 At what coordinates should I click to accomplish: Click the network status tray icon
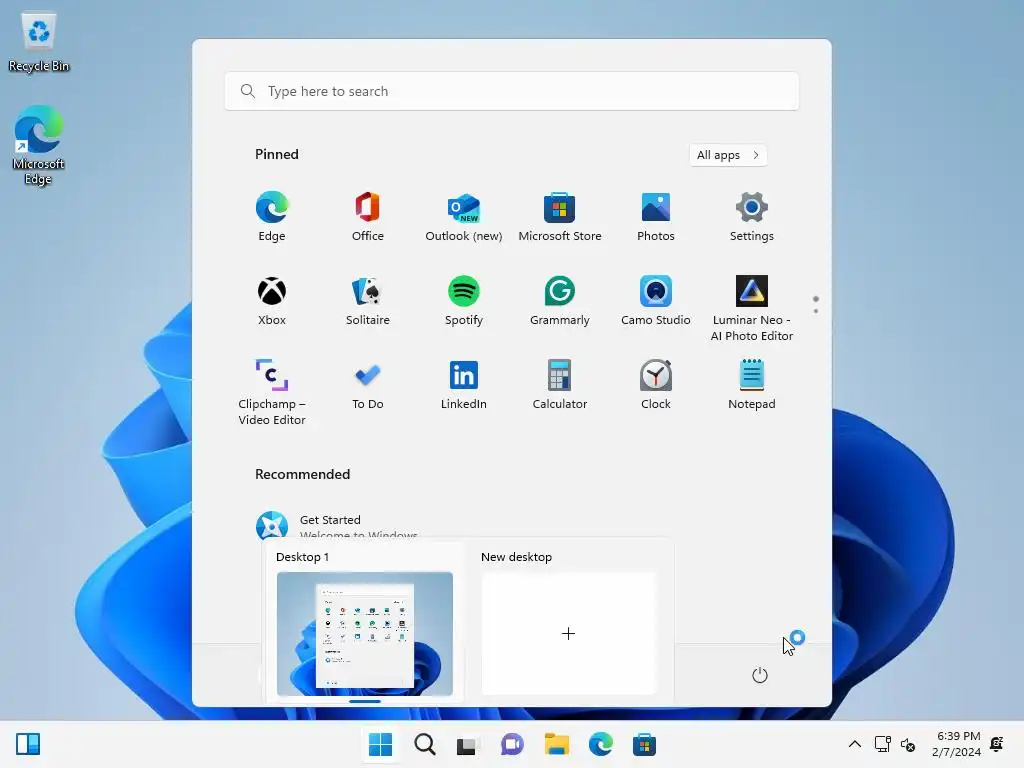882,744
